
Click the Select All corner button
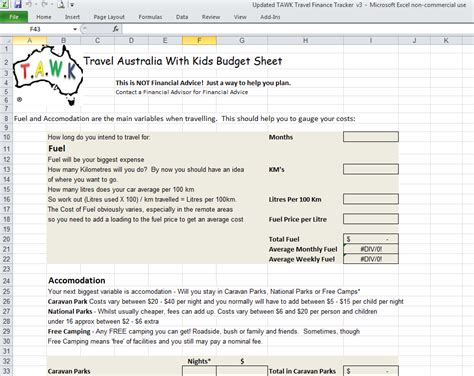tap(6, 40)
